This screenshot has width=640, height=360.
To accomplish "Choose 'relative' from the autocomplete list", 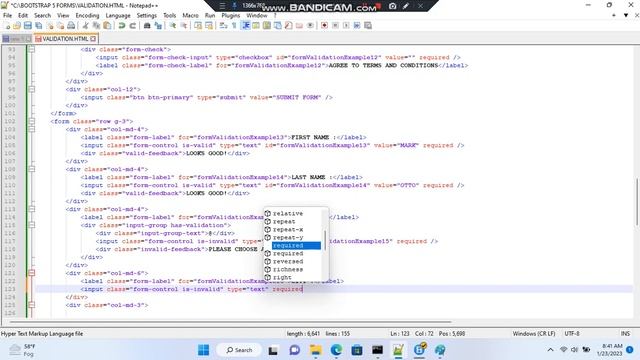I will (293, 213).
